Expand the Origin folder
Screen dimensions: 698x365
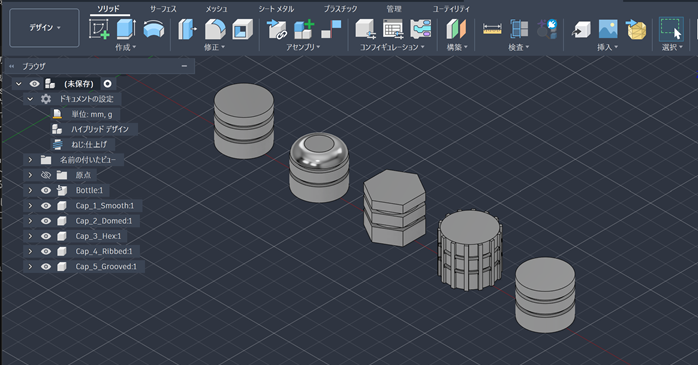[30, 175]
